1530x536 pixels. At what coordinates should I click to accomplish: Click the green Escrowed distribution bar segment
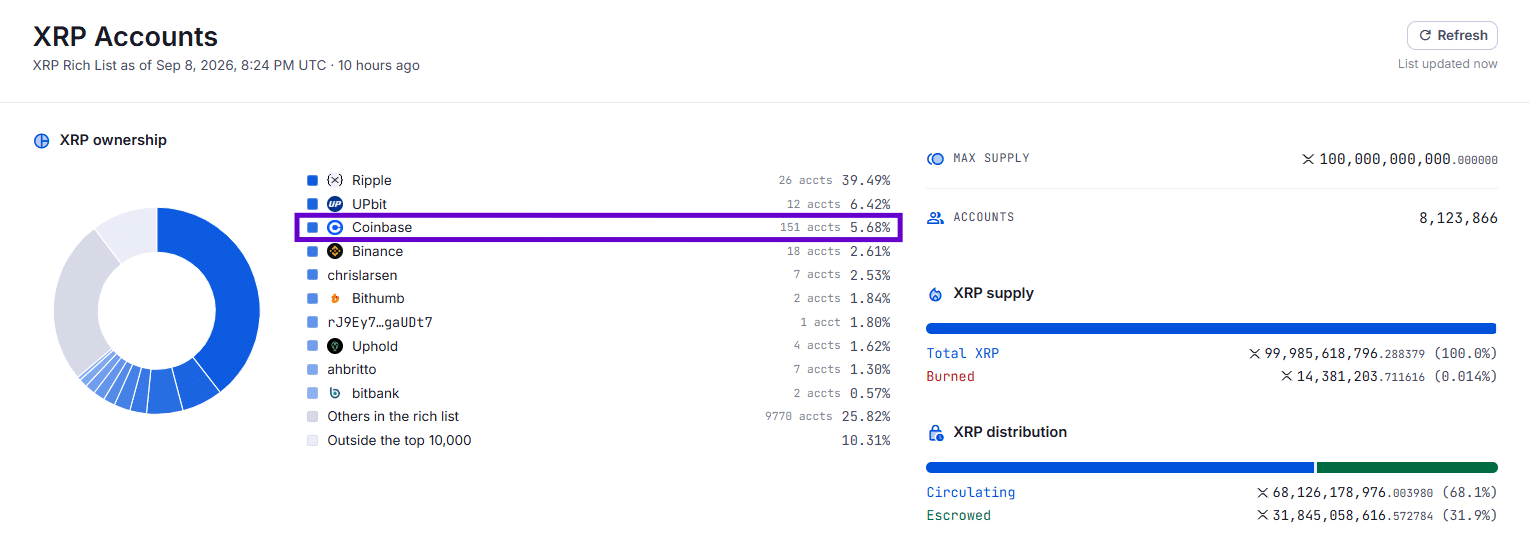point(1407,467)
